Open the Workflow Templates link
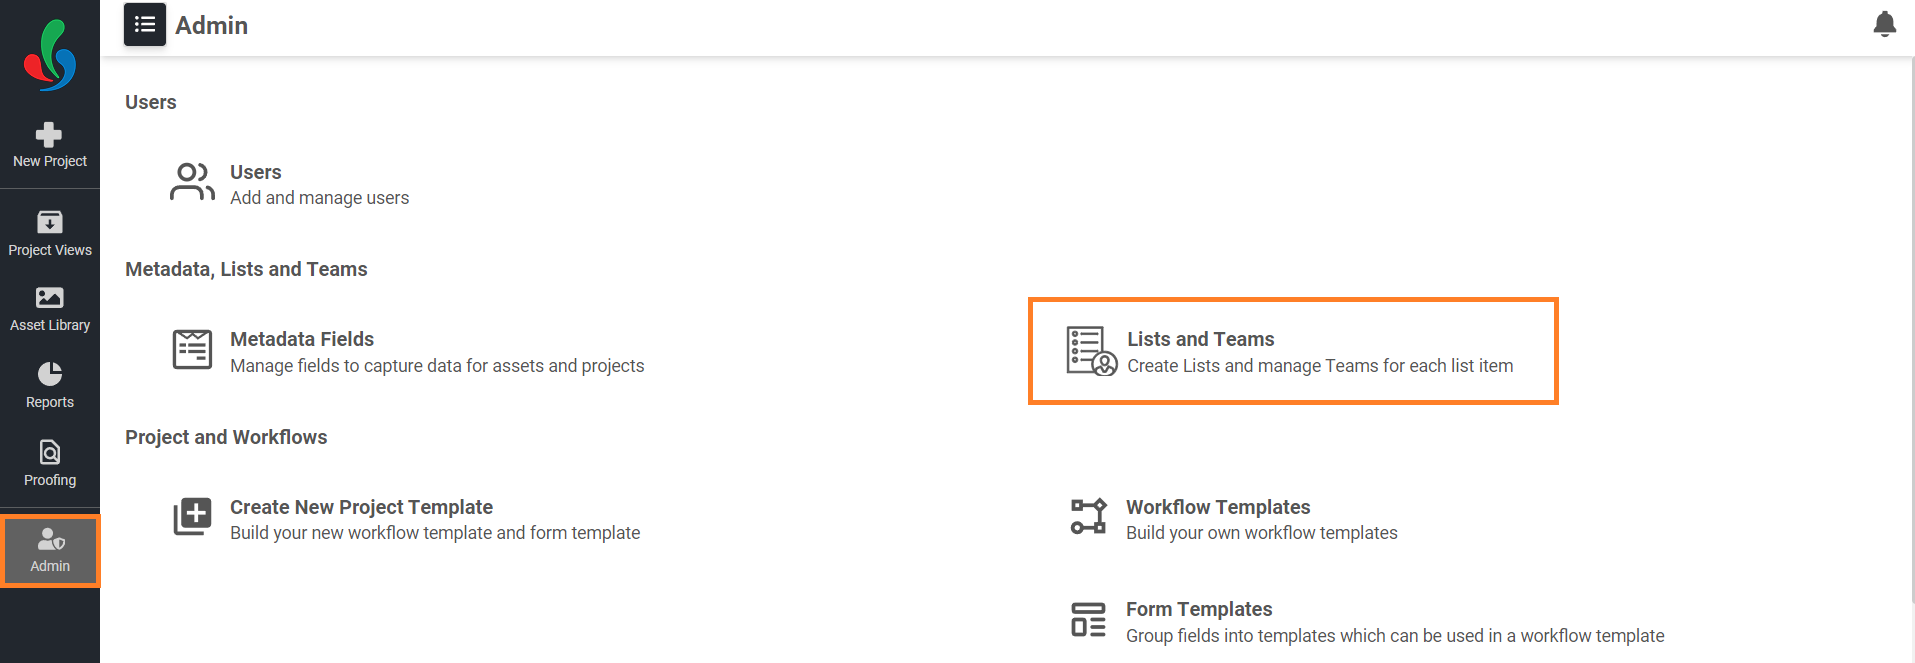The height and width of the screenshot is (663, 1915). click(x=1218, y=507)
